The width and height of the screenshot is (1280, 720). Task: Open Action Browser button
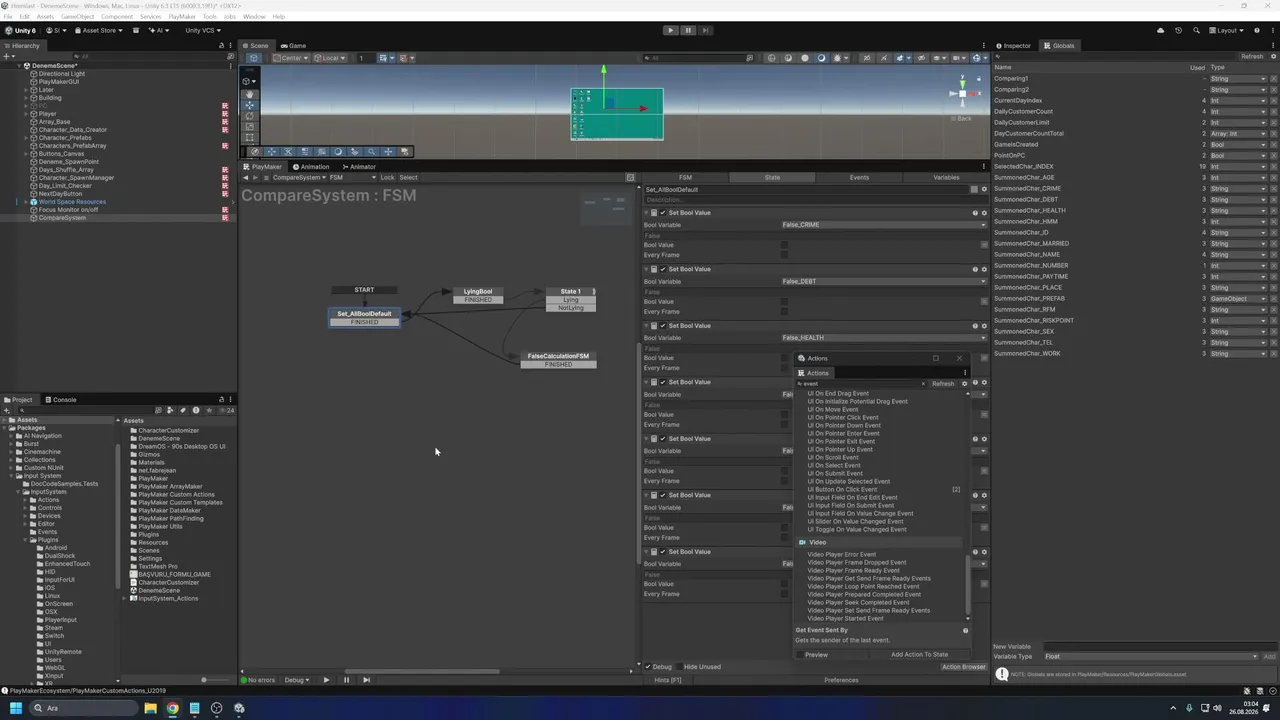[963, 667]
